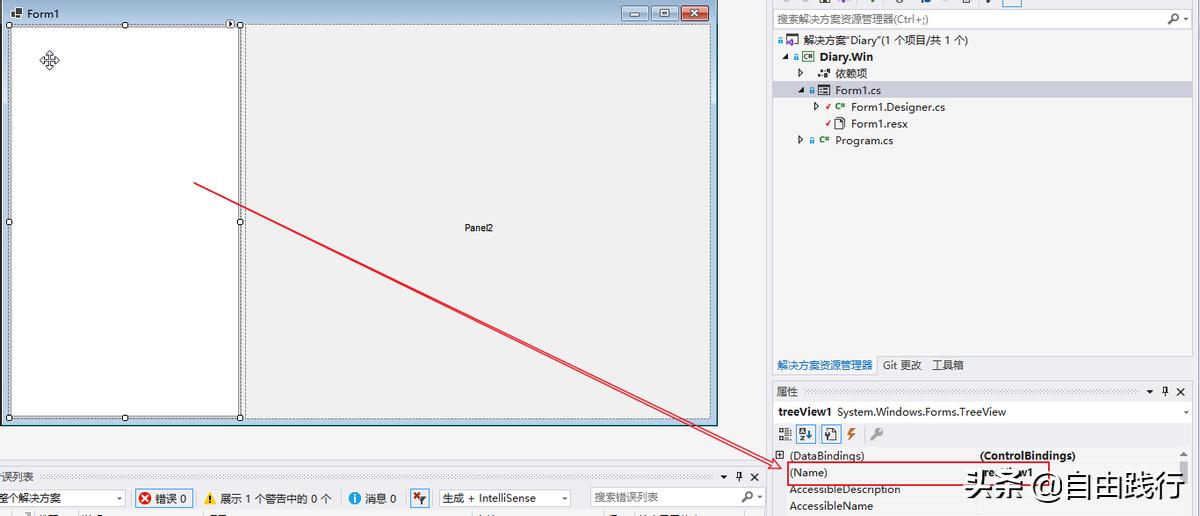Select the solution "Diary" node

tap(885, 40)
